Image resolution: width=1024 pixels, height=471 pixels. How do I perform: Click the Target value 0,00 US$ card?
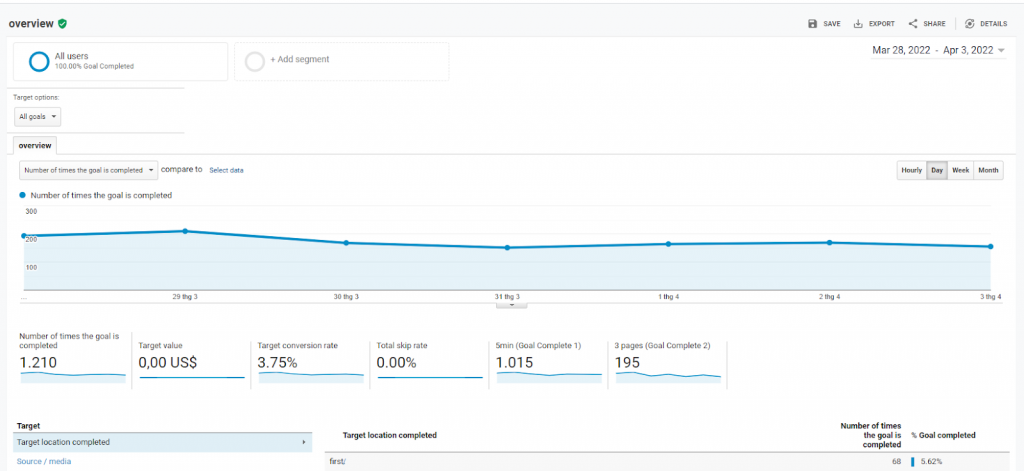tap(191, 363)
